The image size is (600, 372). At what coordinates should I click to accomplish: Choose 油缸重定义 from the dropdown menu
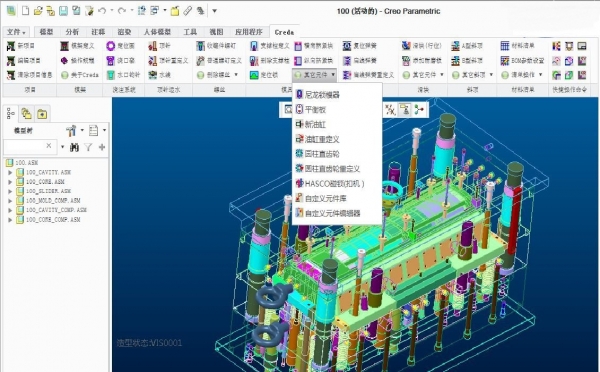coord(337,139)
